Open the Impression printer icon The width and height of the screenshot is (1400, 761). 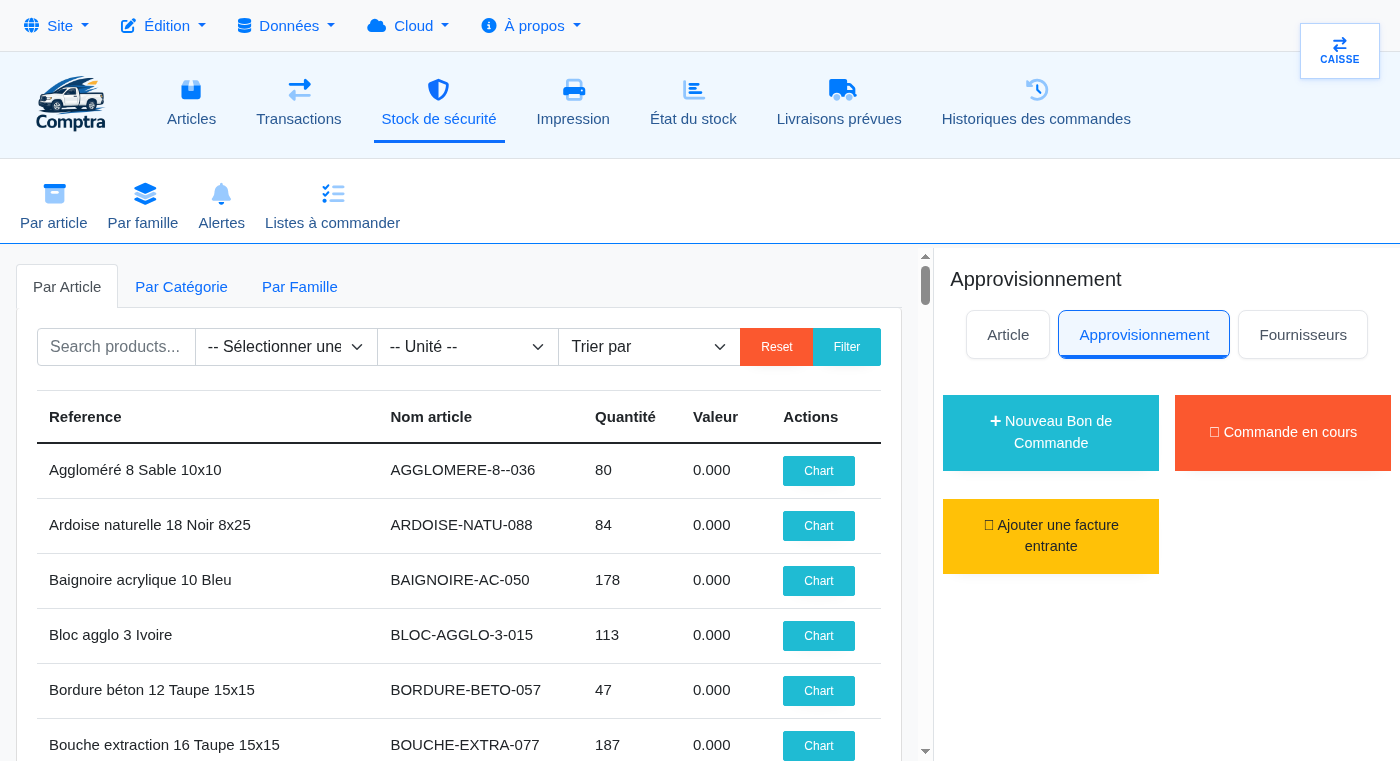[573, 90]
